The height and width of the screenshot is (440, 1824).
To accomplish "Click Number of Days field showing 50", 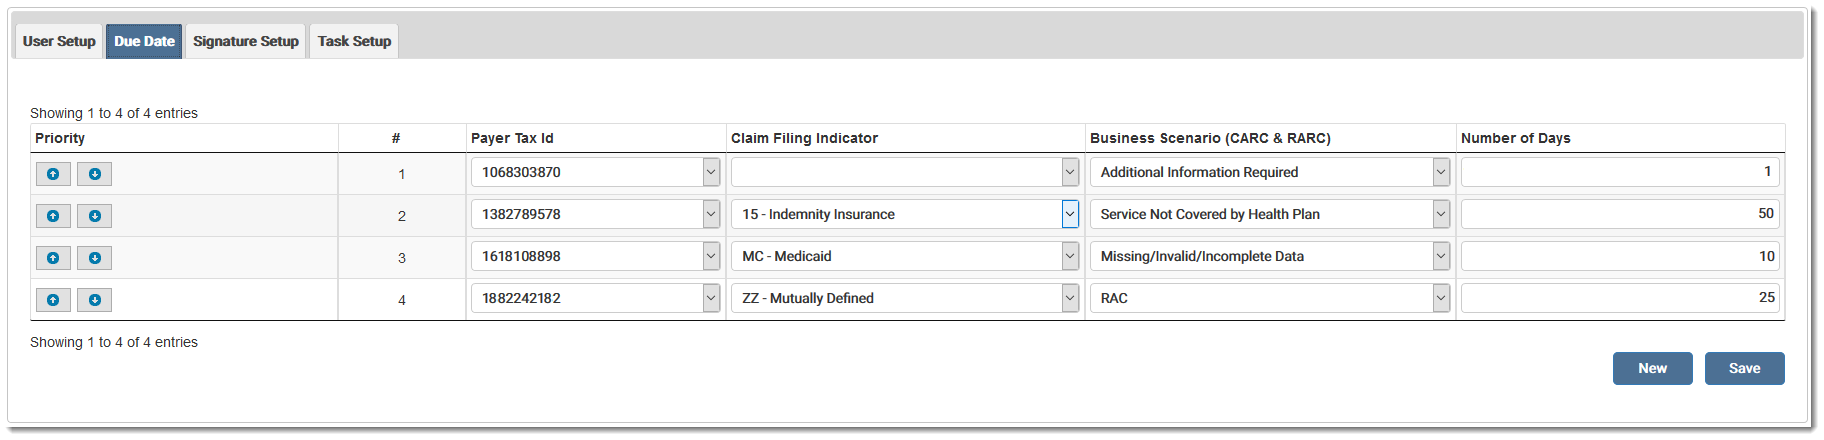I will click(x=1619, y=214).
